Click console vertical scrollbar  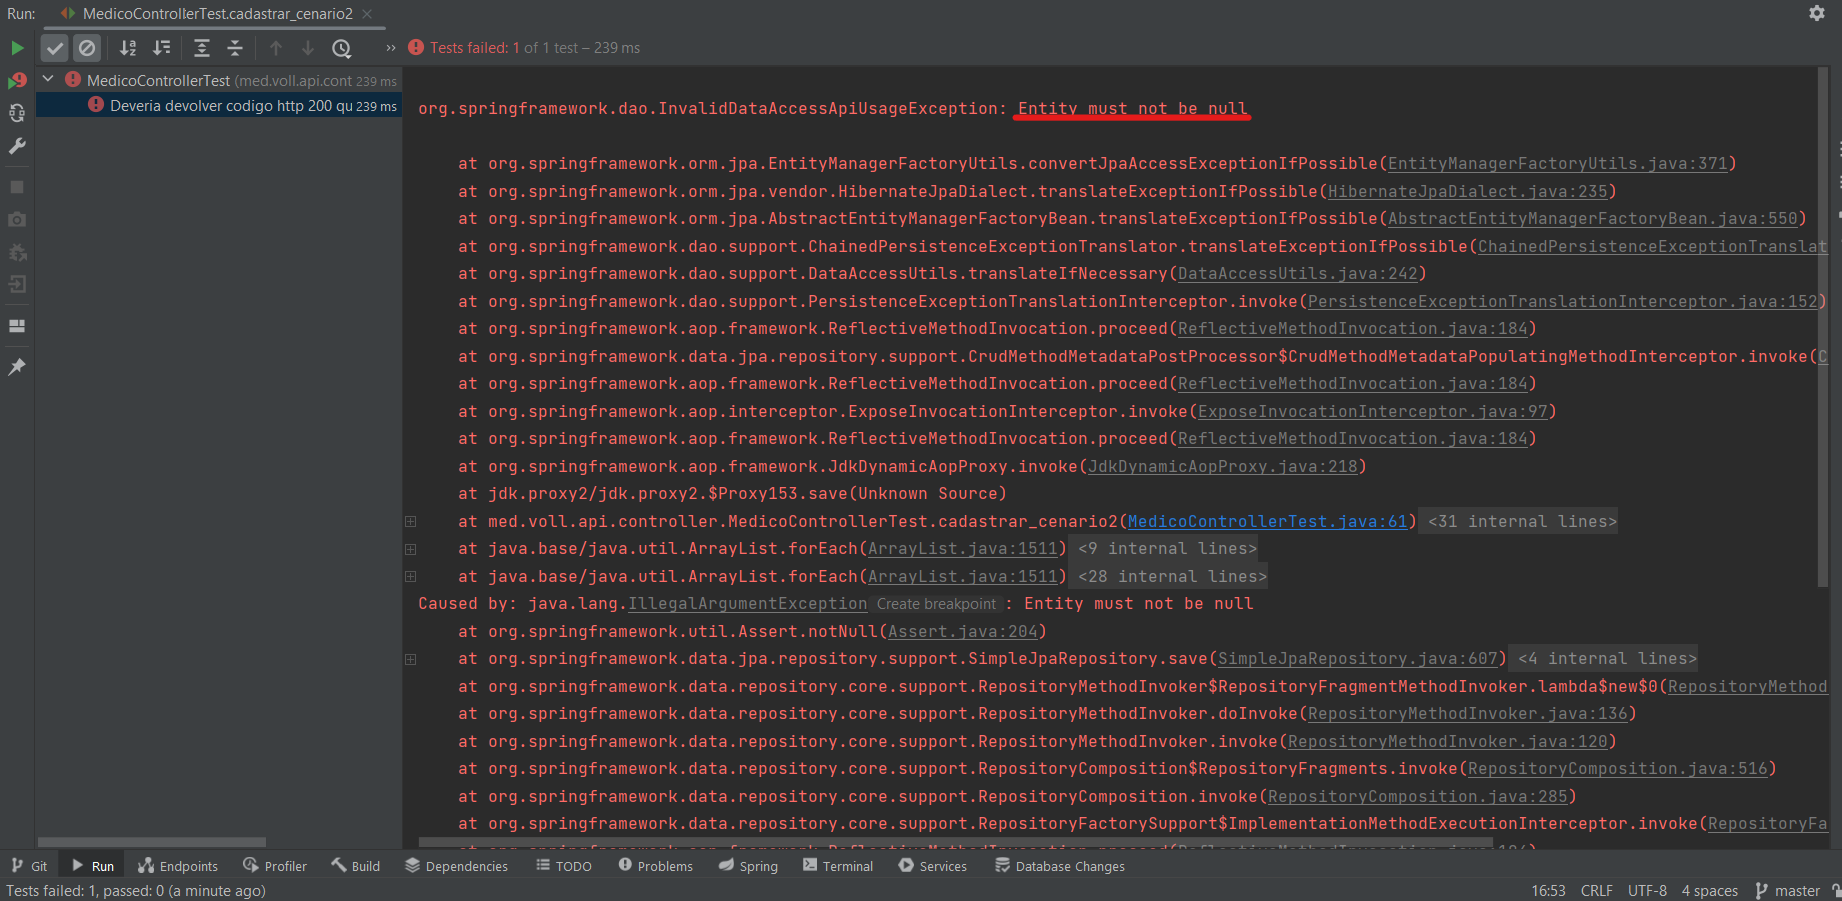[1821, 326]
